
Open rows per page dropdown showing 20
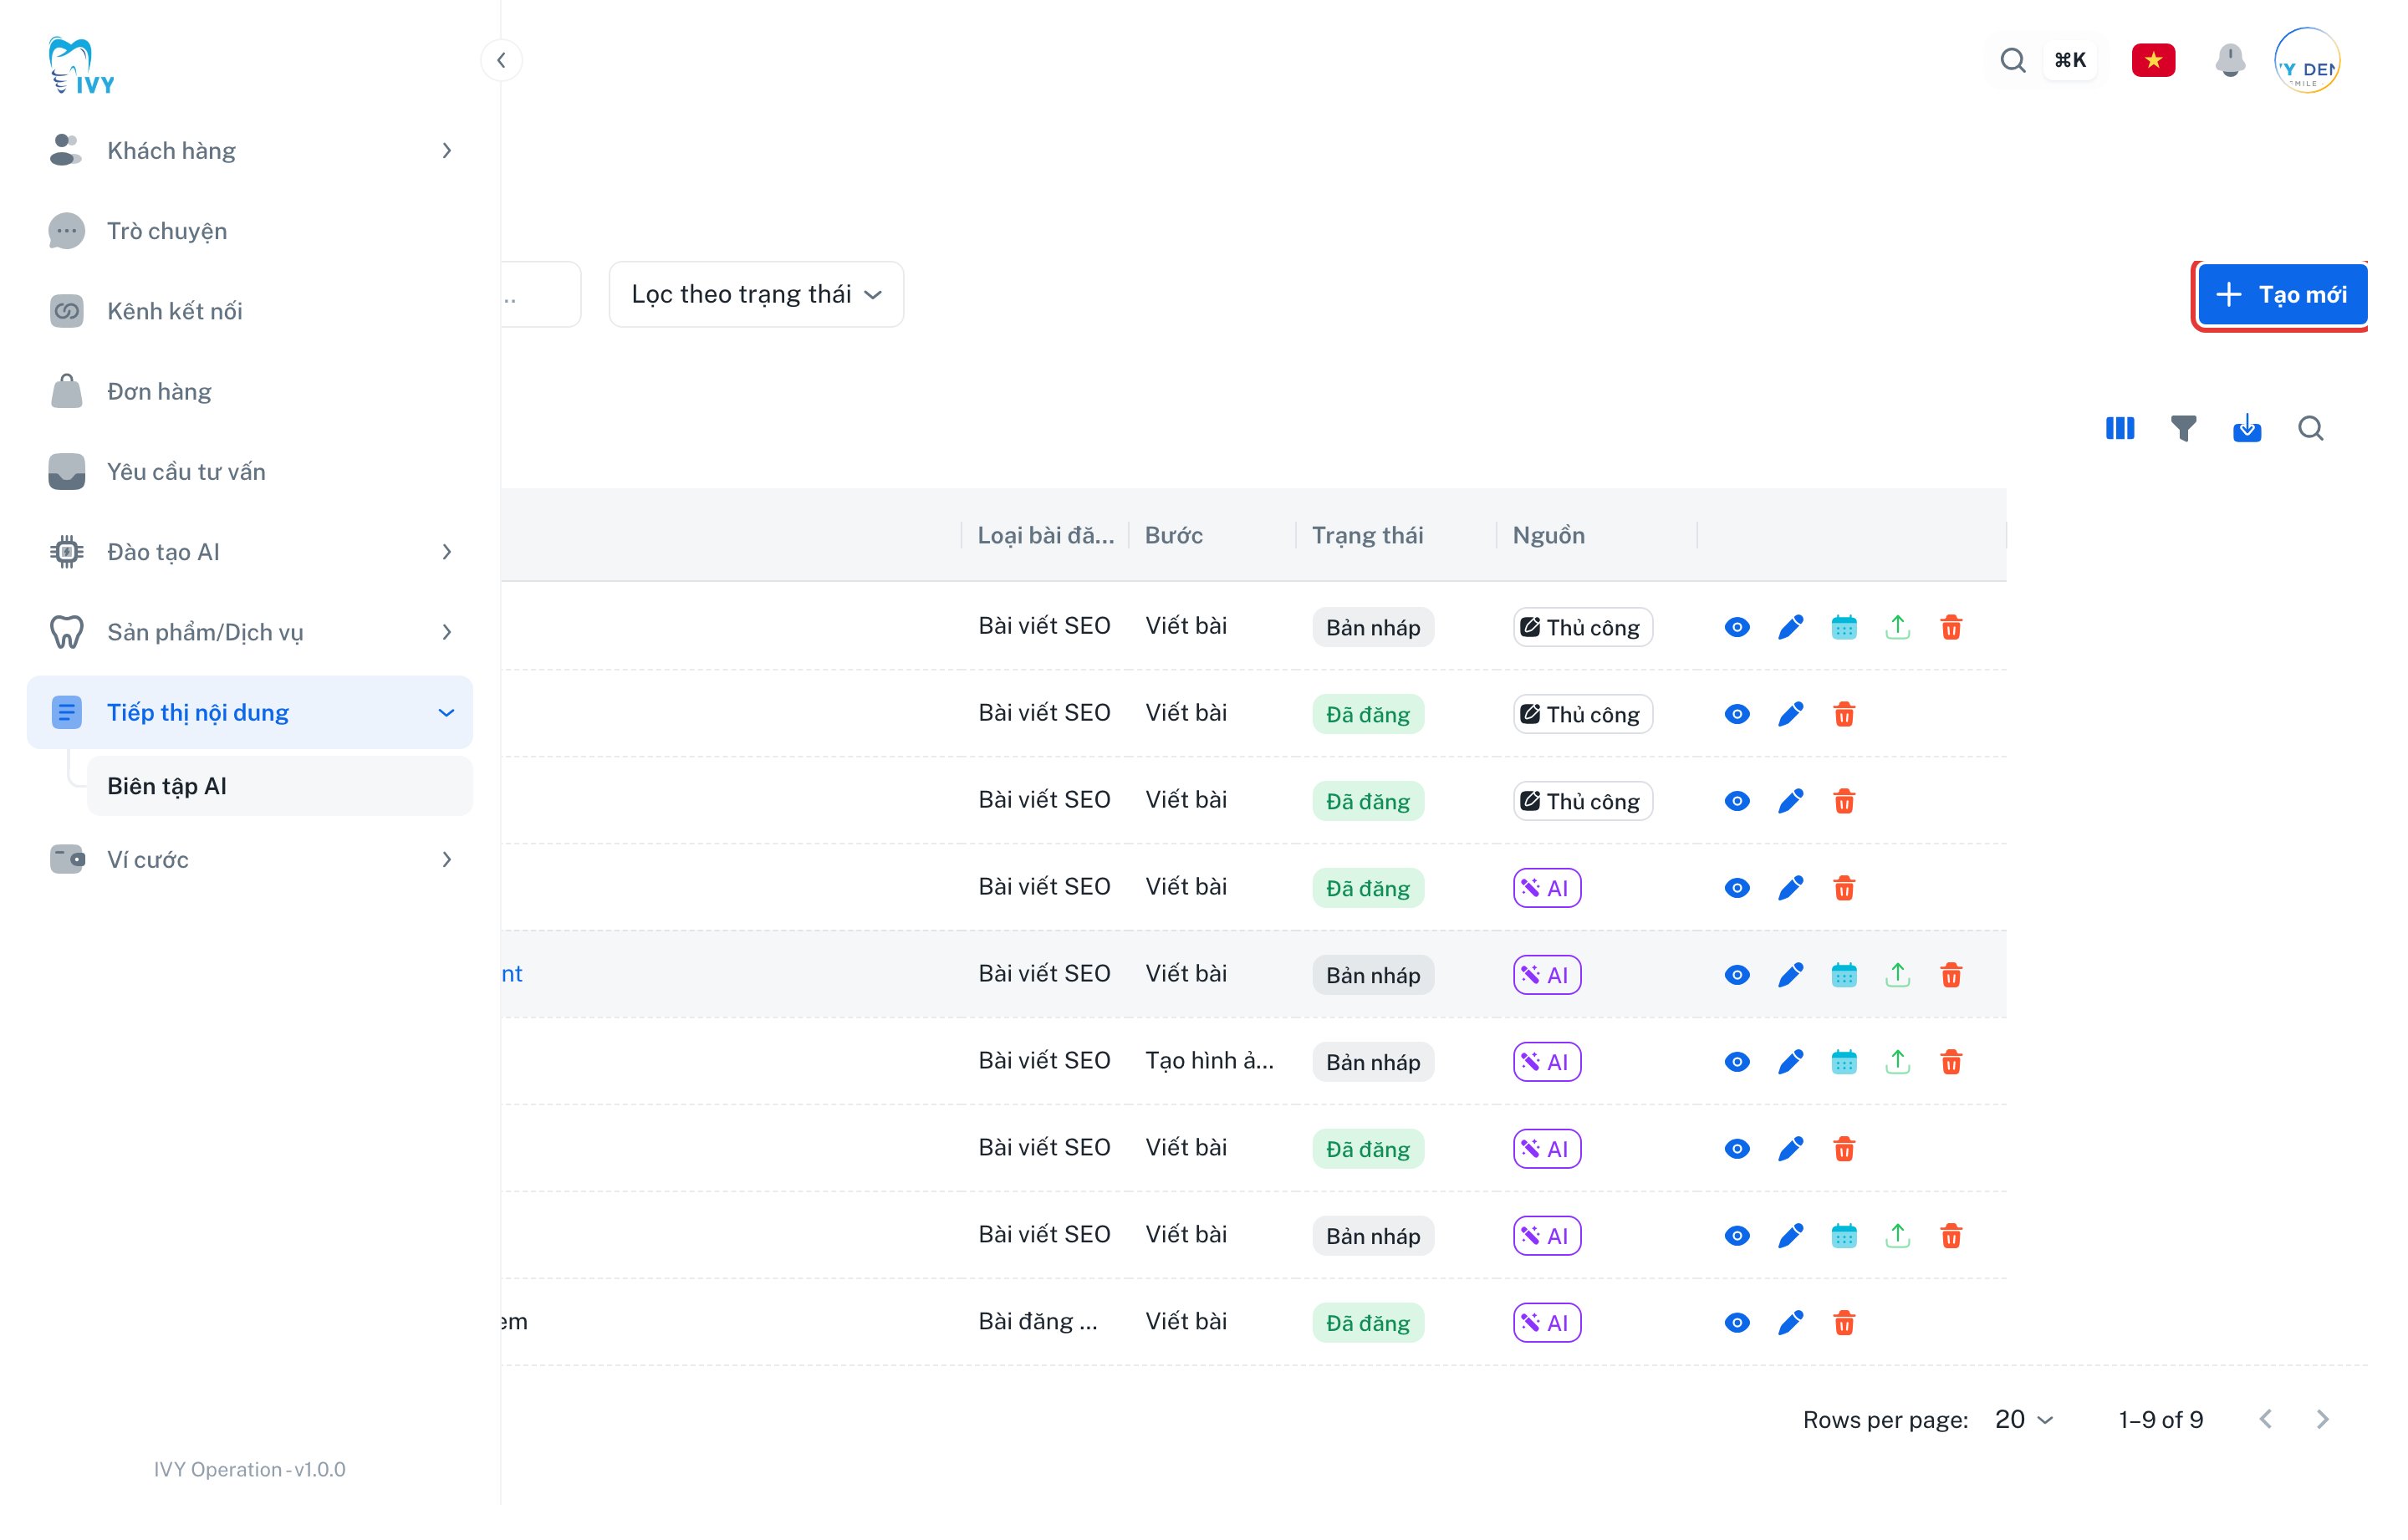click(2023, 1419)
